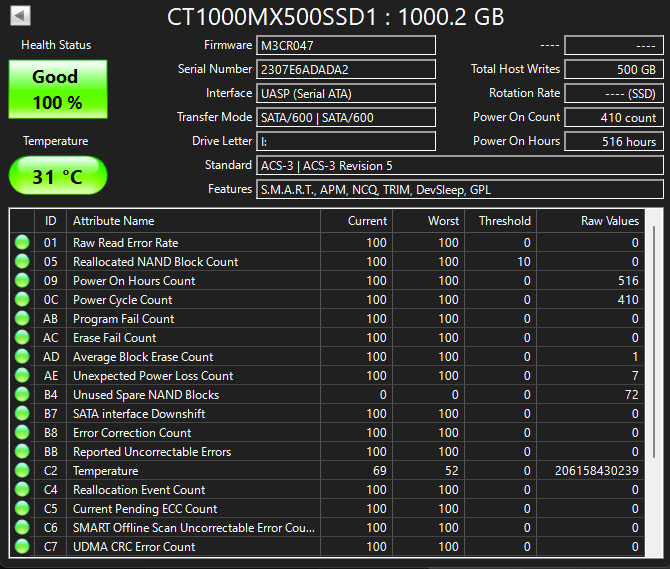
Task: Select the Current Pending ECC Count row name
Action: (x=145, y=509)
